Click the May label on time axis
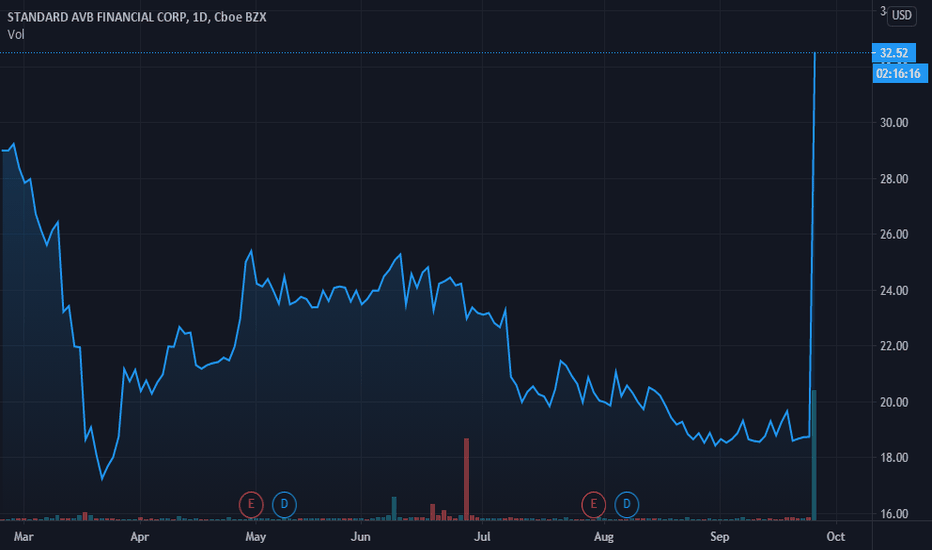This screenshot has width=932, height=550. [x=256, y=537]
